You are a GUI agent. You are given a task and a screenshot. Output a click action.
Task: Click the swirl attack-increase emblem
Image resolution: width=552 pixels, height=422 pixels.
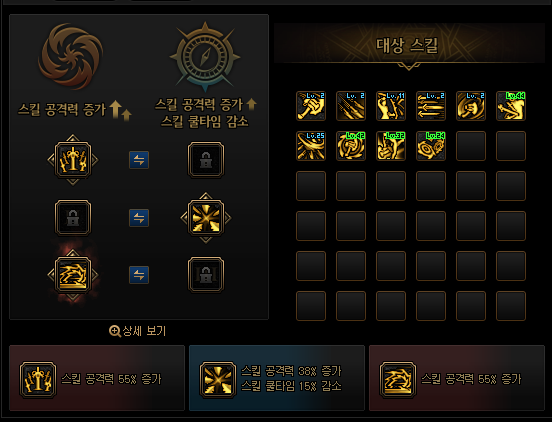(x=71, y=56)
